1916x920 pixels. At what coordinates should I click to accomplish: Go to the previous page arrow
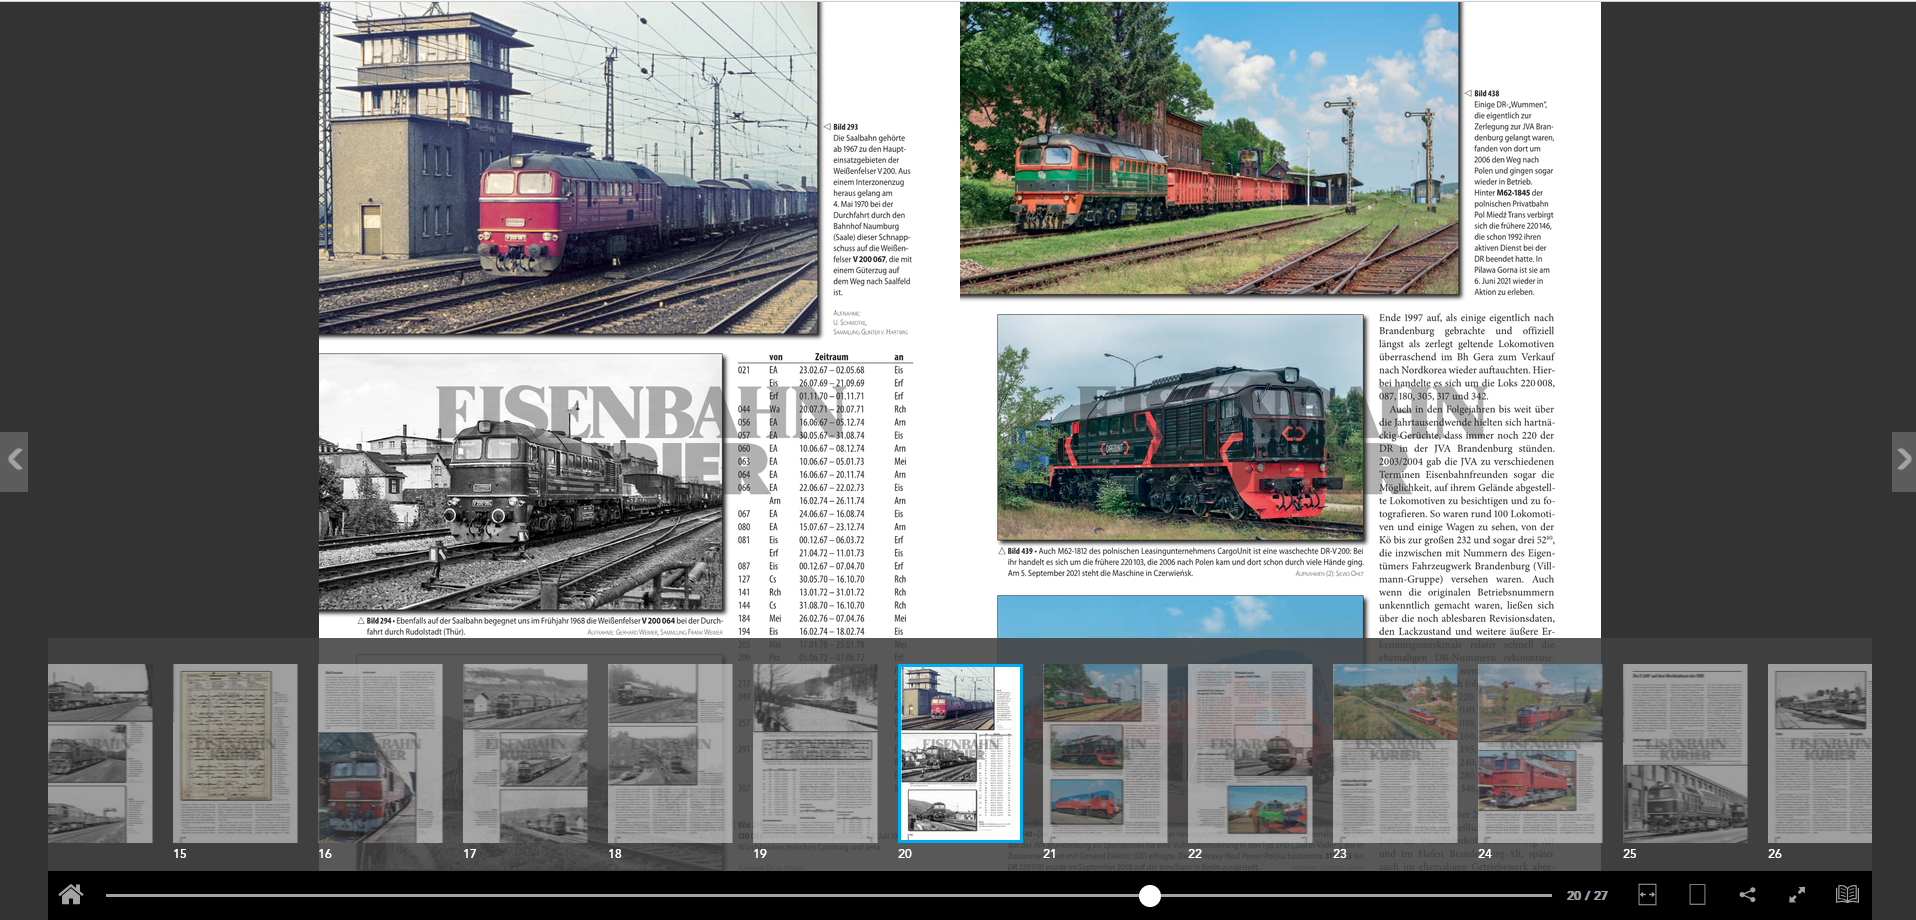click(14, 461)
